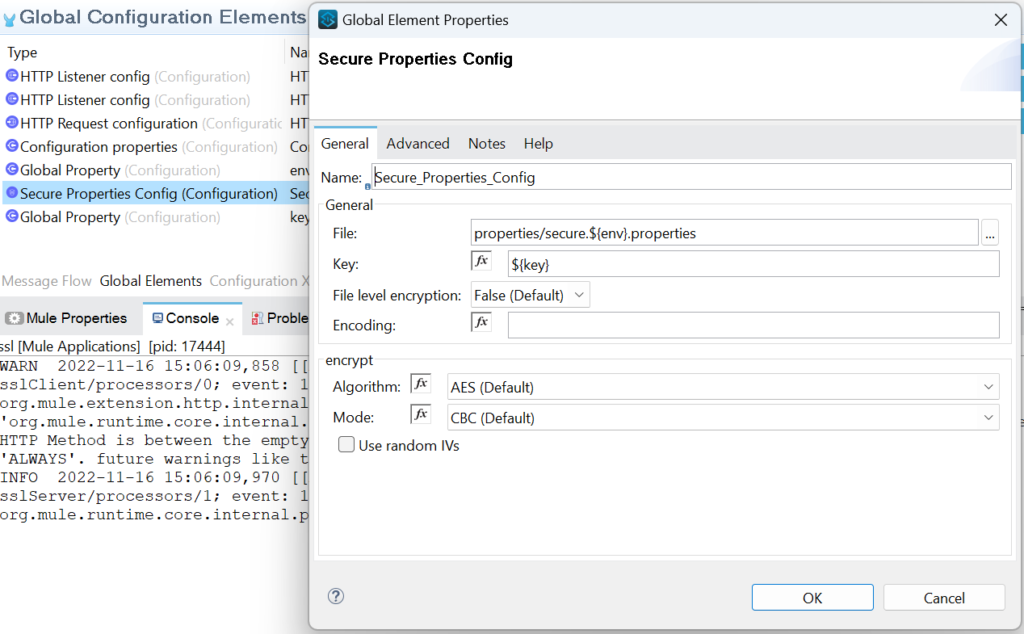
Task: Open context help via the question mark icon
Action: click(336, 596)
